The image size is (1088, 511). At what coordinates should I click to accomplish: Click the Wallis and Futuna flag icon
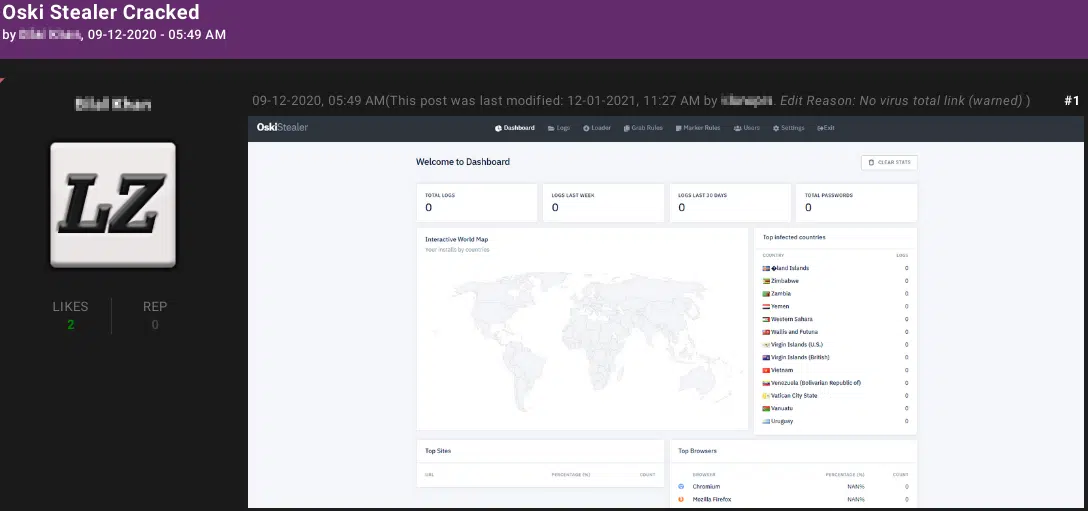766,332
